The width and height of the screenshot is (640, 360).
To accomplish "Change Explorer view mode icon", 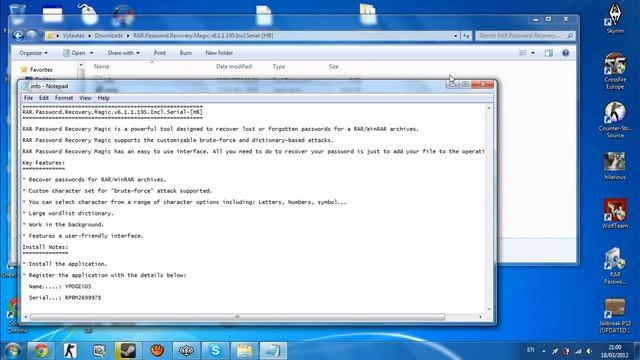I will pos(523,53).
